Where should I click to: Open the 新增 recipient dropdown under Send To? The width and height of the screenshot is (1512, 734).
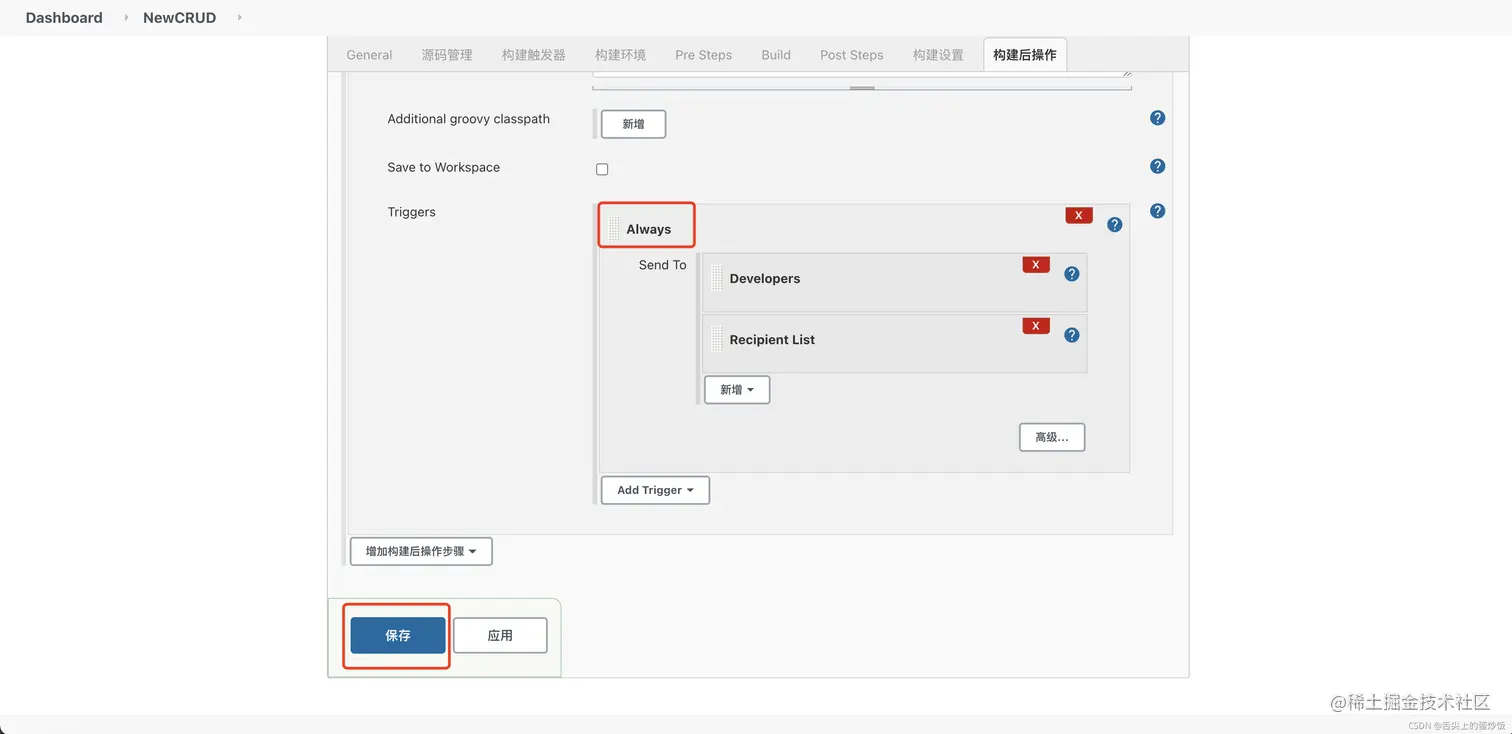(737, 390)
